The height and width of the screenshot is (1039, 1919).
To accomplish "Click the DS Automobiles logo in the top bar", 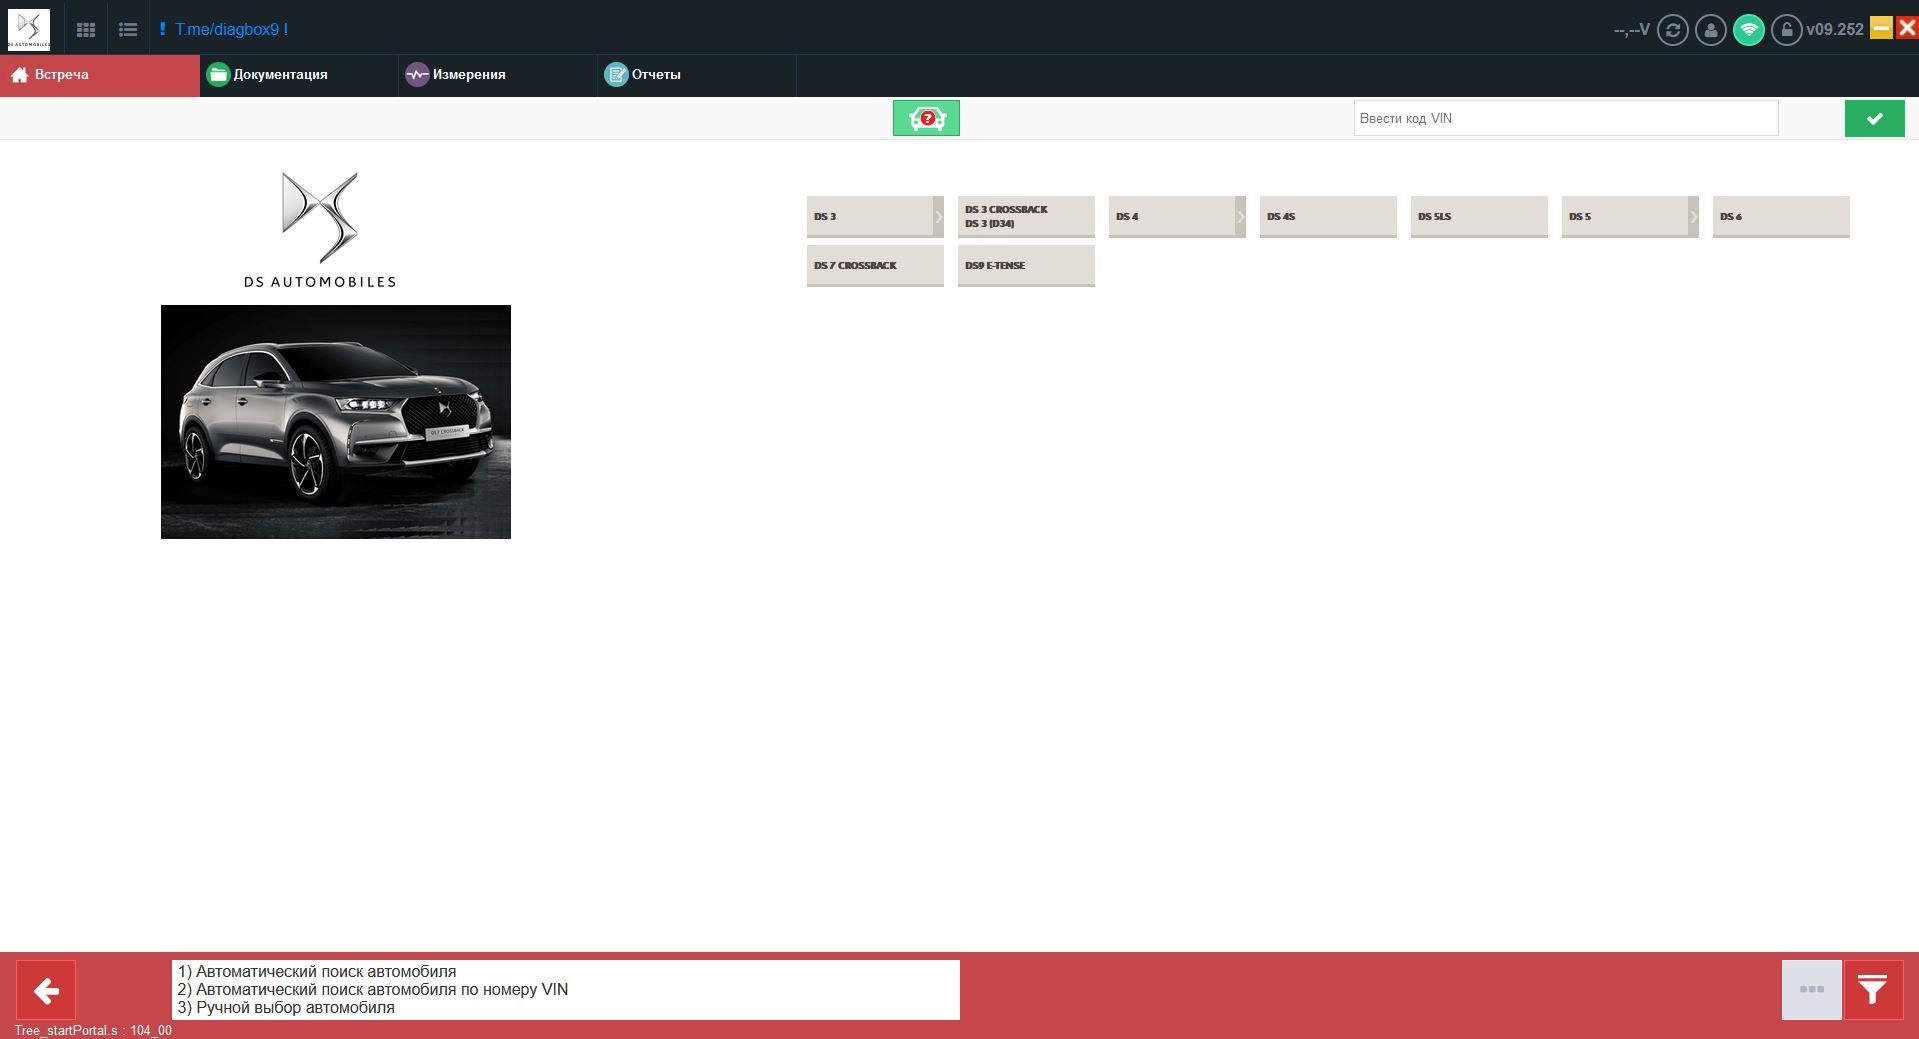I will pyautogui.click(x=28, y=29).
